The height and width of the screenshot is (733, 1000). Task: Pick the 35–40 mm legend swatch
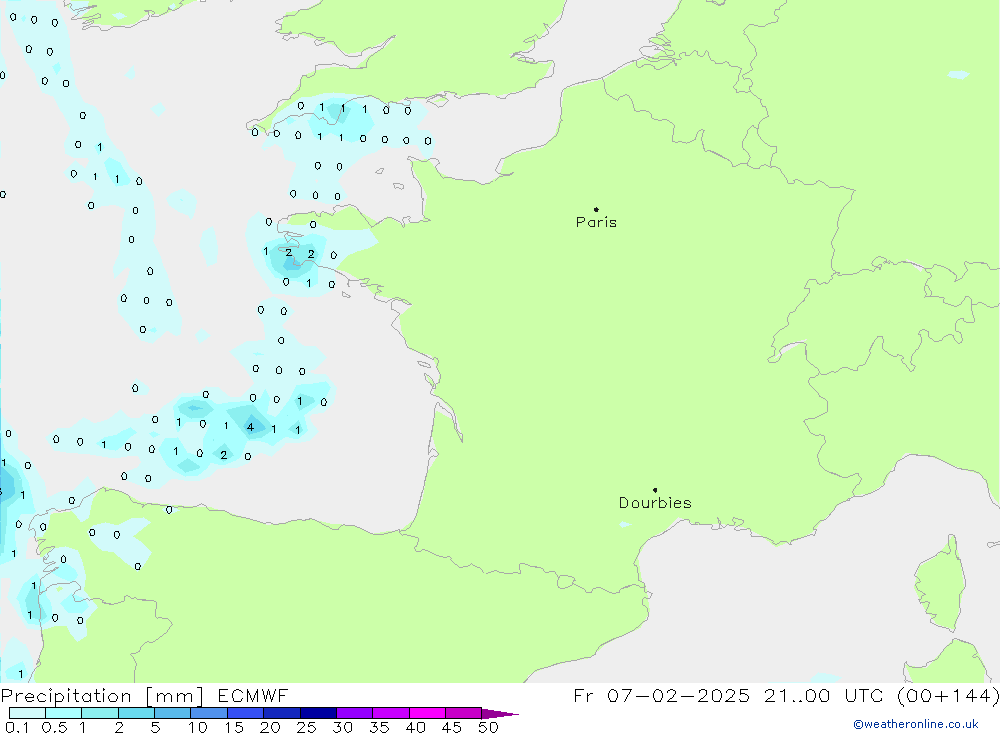click(391, 713)
